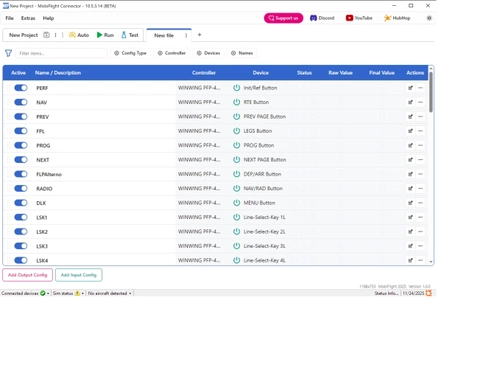This screenshot has height=376, width=500.
Task: Edit the PERF row config
Action: [410, 88]
